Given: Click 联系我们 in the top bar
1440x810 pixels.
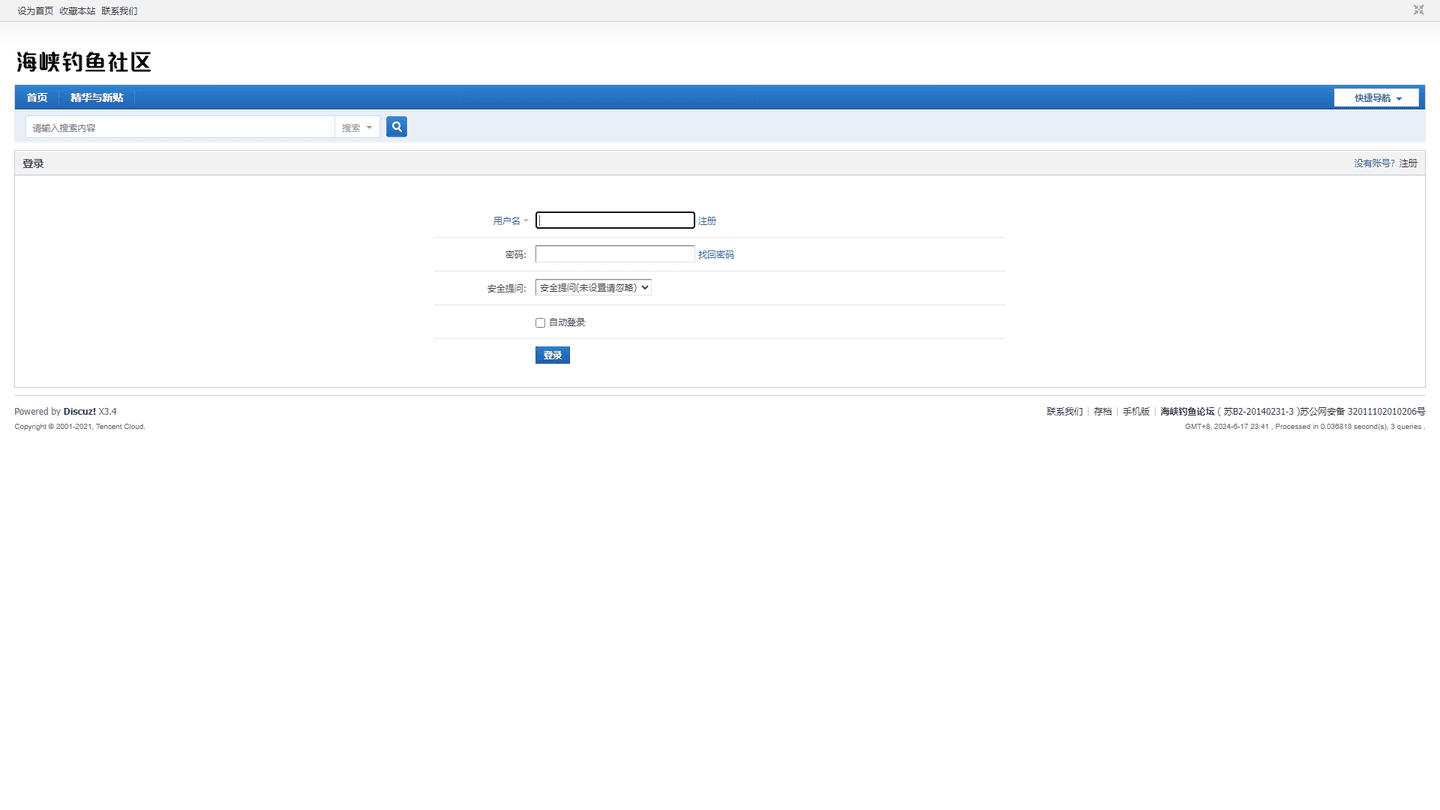Looking at the screenshot, I should (x=119, y=11).
